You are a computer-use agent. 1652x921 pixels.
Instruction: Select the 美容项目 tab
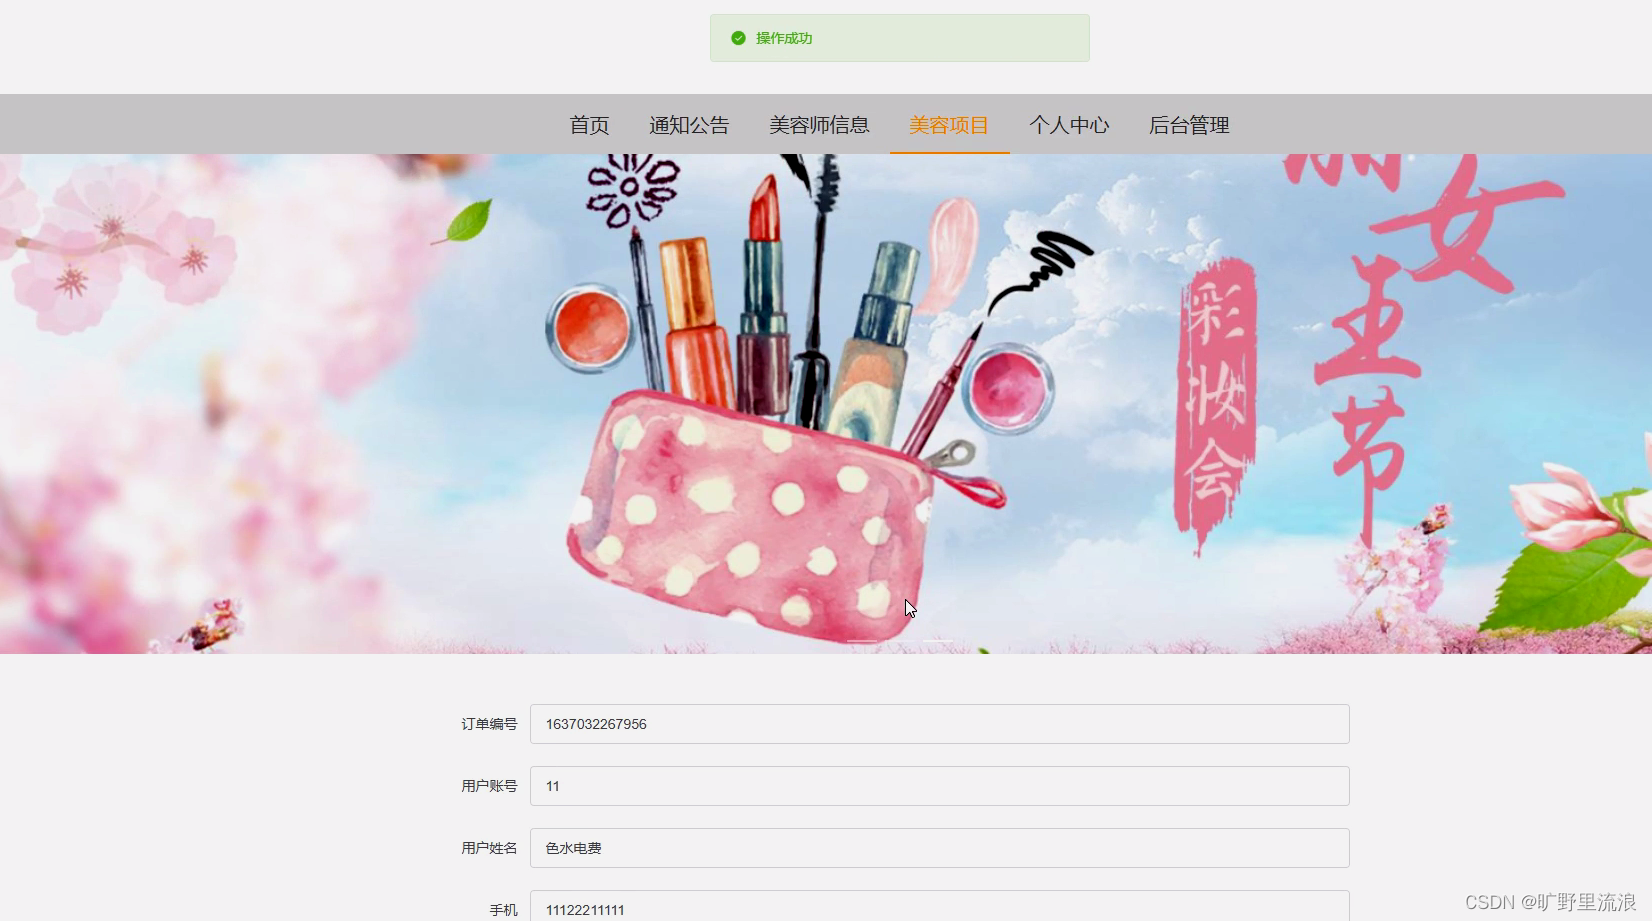pos(949,125)
